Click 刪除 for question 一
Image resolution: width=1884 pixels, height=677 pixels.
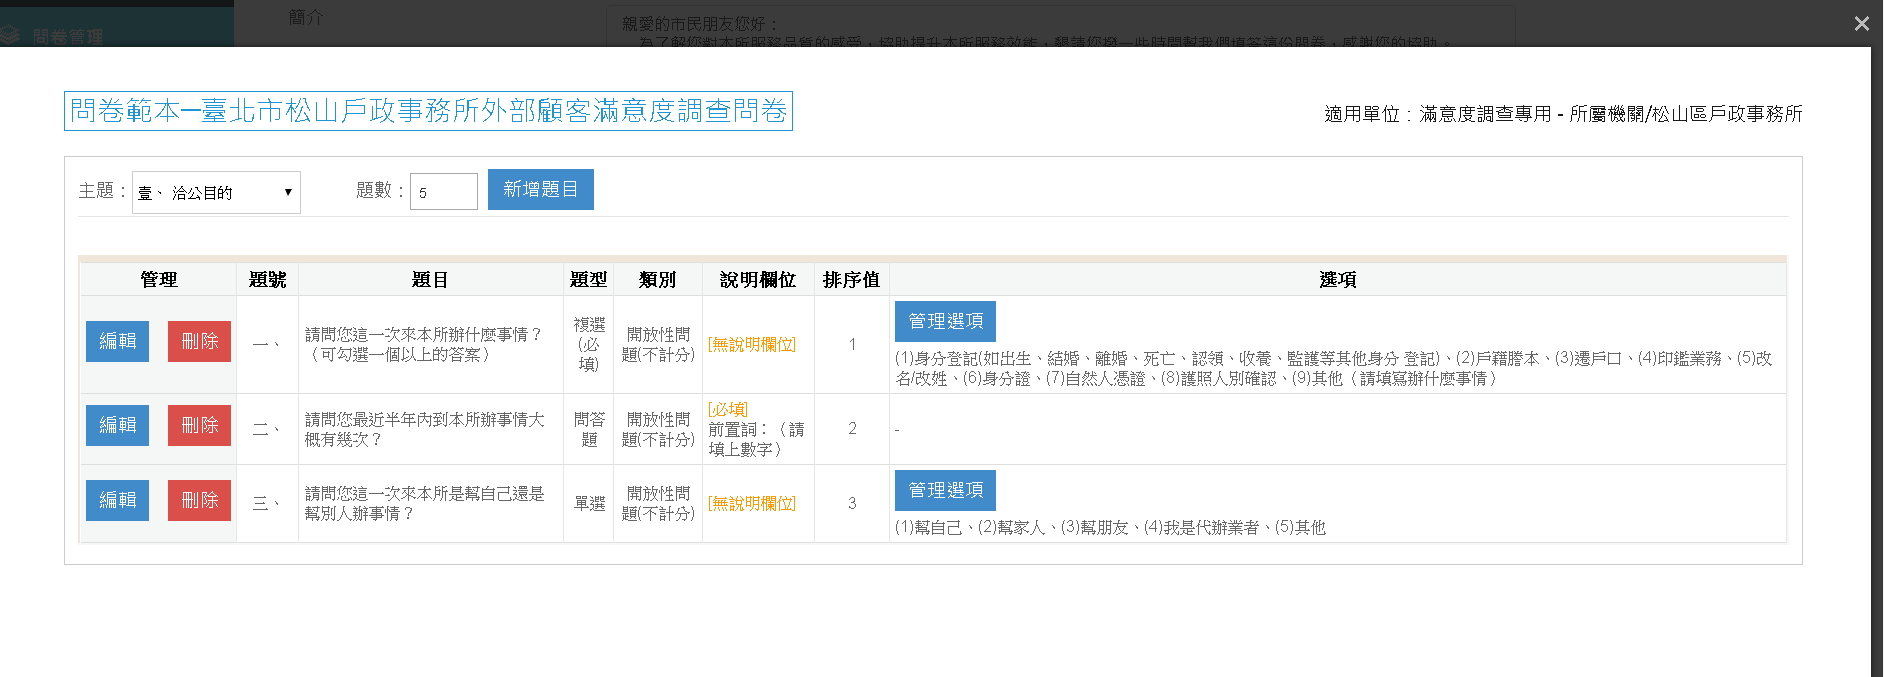click(x=199, y=341)
